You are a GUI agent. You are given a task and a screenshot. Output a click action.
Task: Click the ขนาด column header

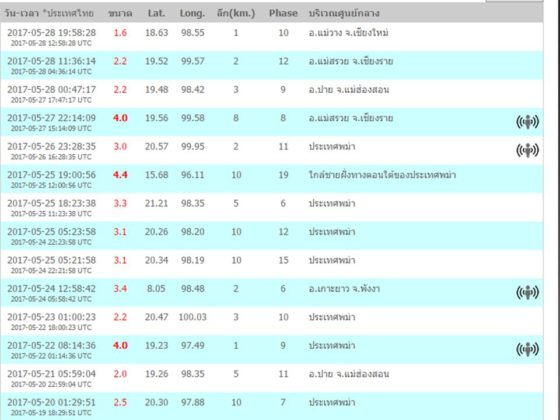[x=120, y=13]
